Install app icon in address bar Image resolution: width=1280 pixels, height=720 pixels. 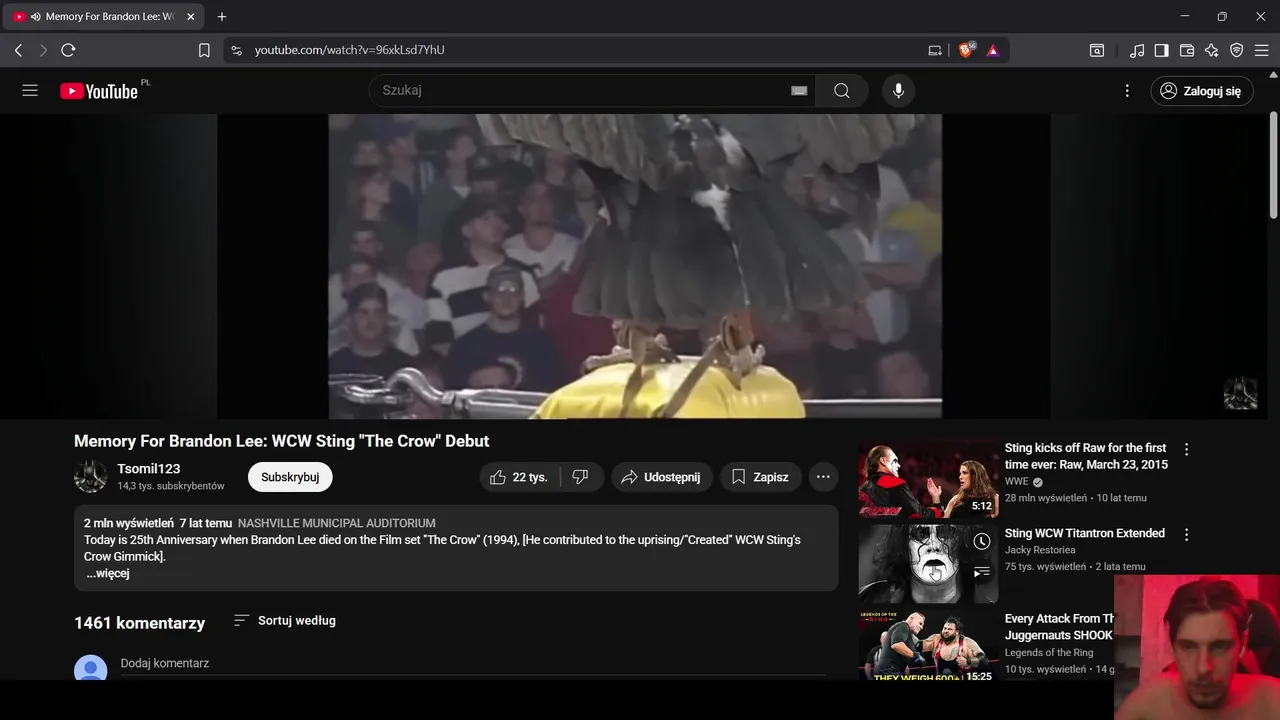point(935,50)
